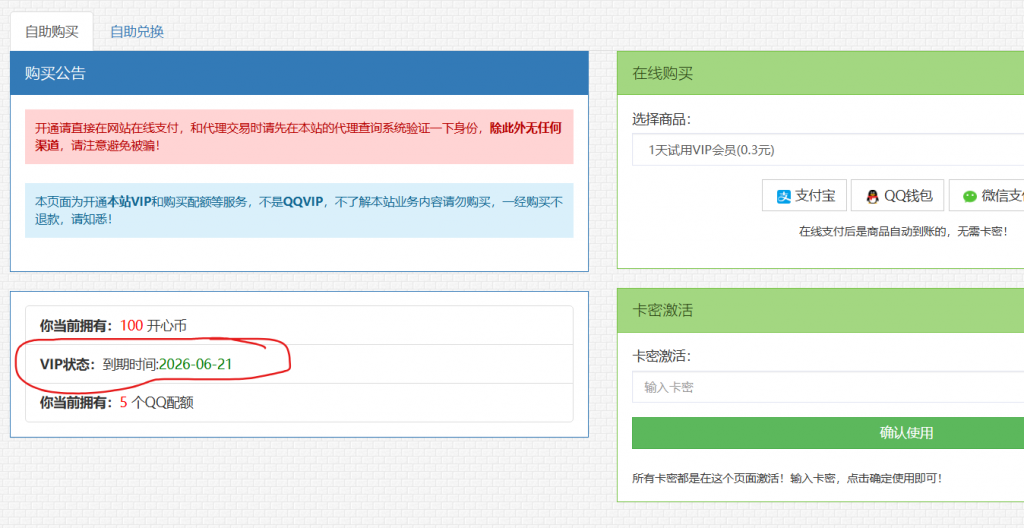Click the QQ penguin wallet icon
Image resolution: width=1024 pixels, height=528 pixels.
872,196
